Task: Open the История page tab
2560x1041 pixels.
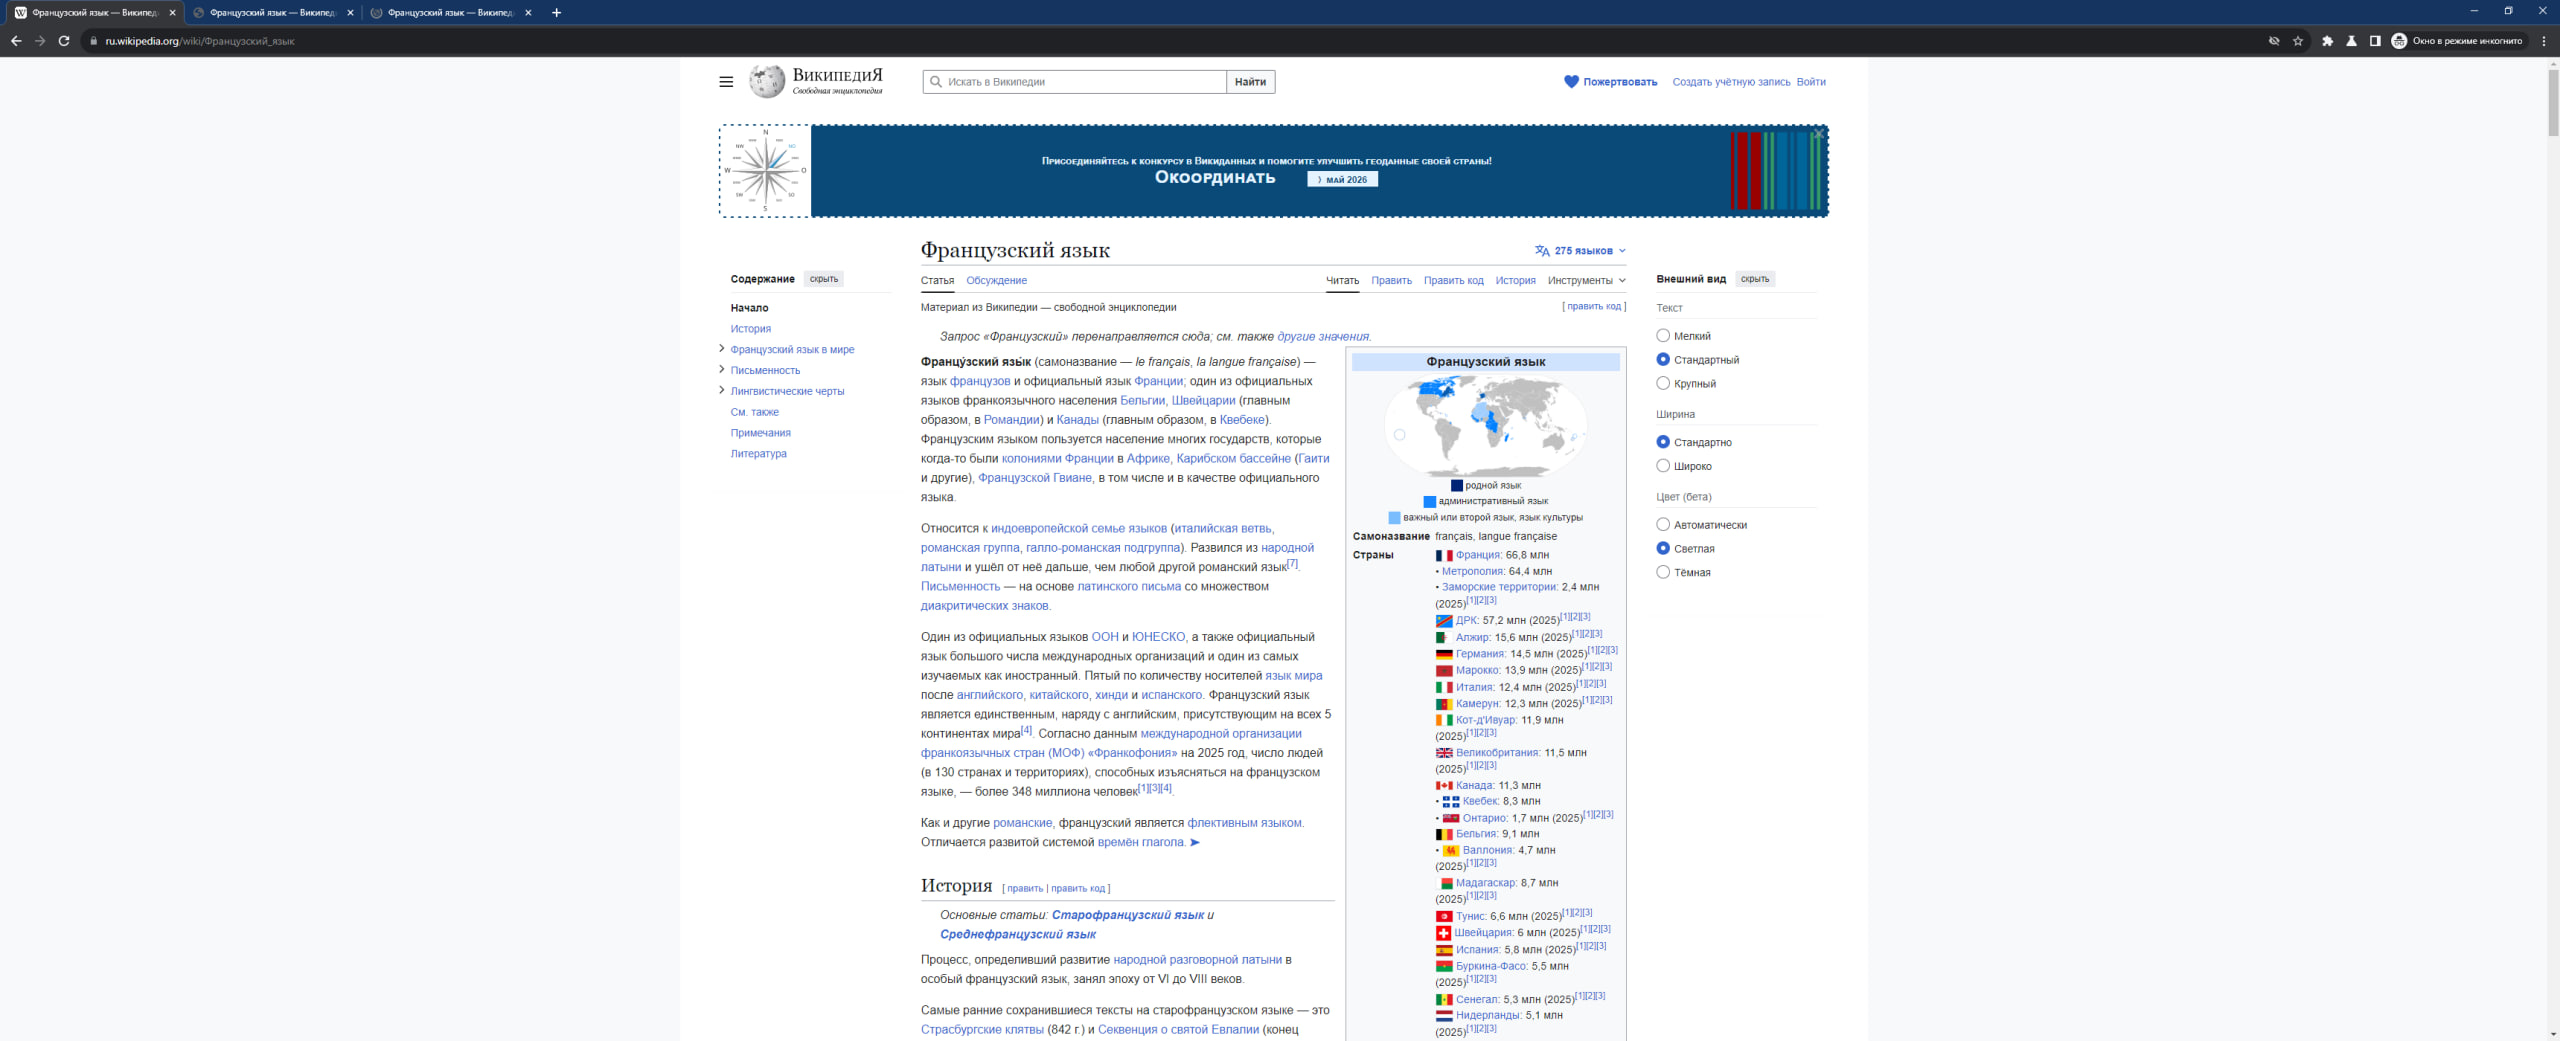Action: click(x=1515, y=281)
